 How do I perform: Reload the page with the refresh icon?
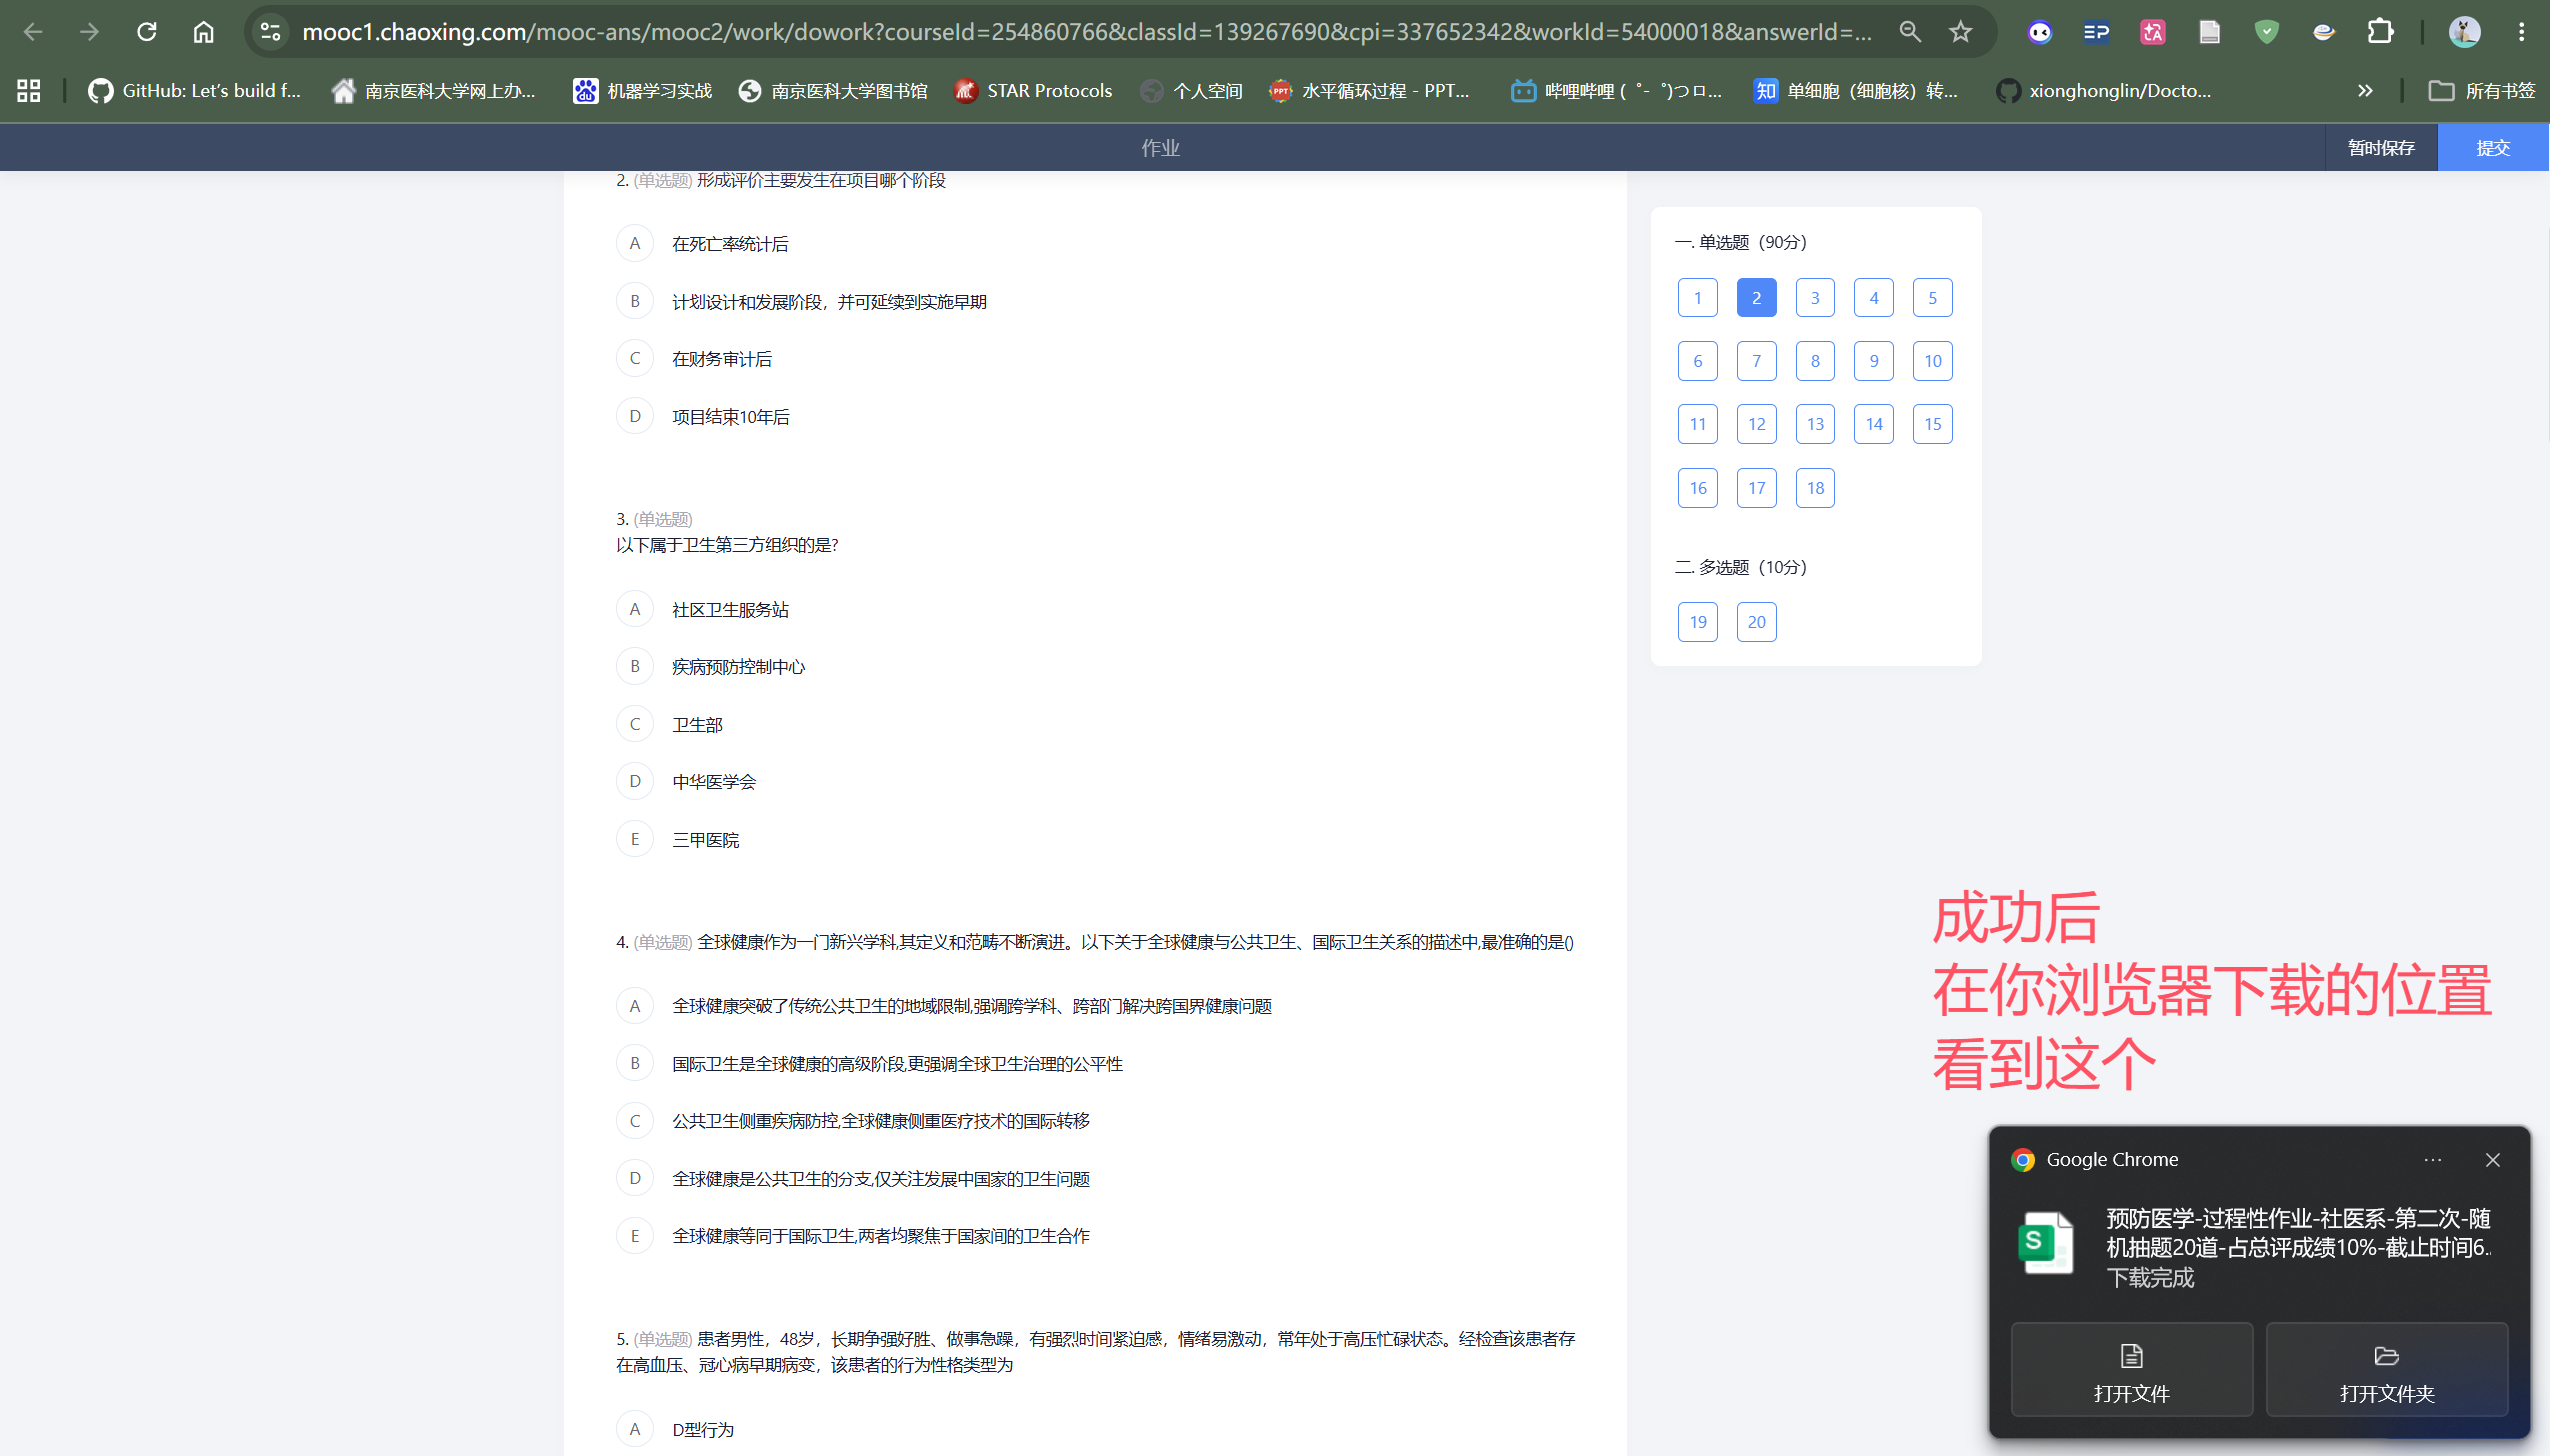tap(147, 32)
